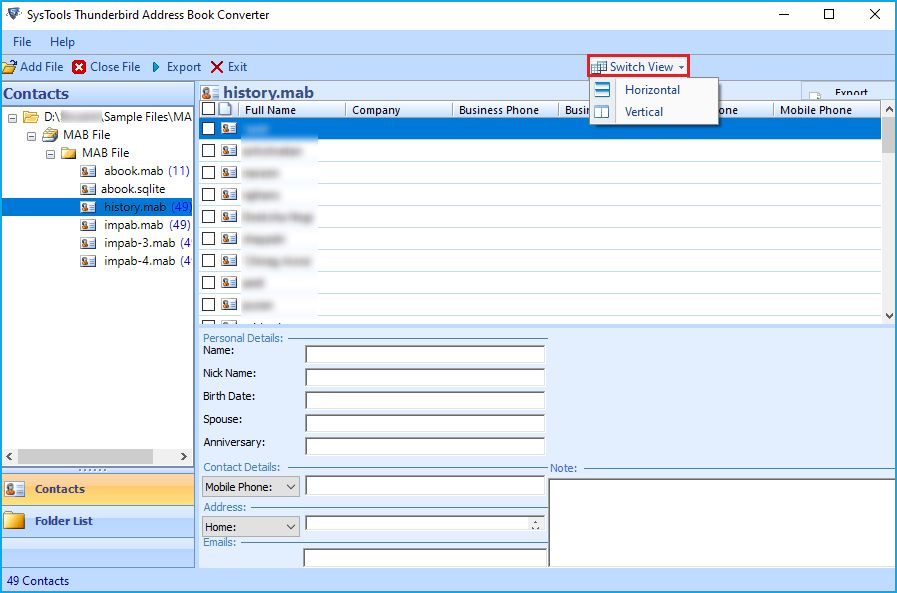Screen dimensions: 897x593
Task: Select history.mab in the tree
Action: [x=135, y=207]
